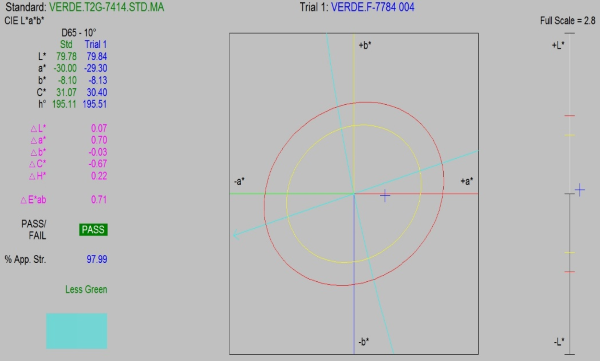This screenshot has width=600, height=361.
Task: Click the Std column header
Action: (66, 44)
